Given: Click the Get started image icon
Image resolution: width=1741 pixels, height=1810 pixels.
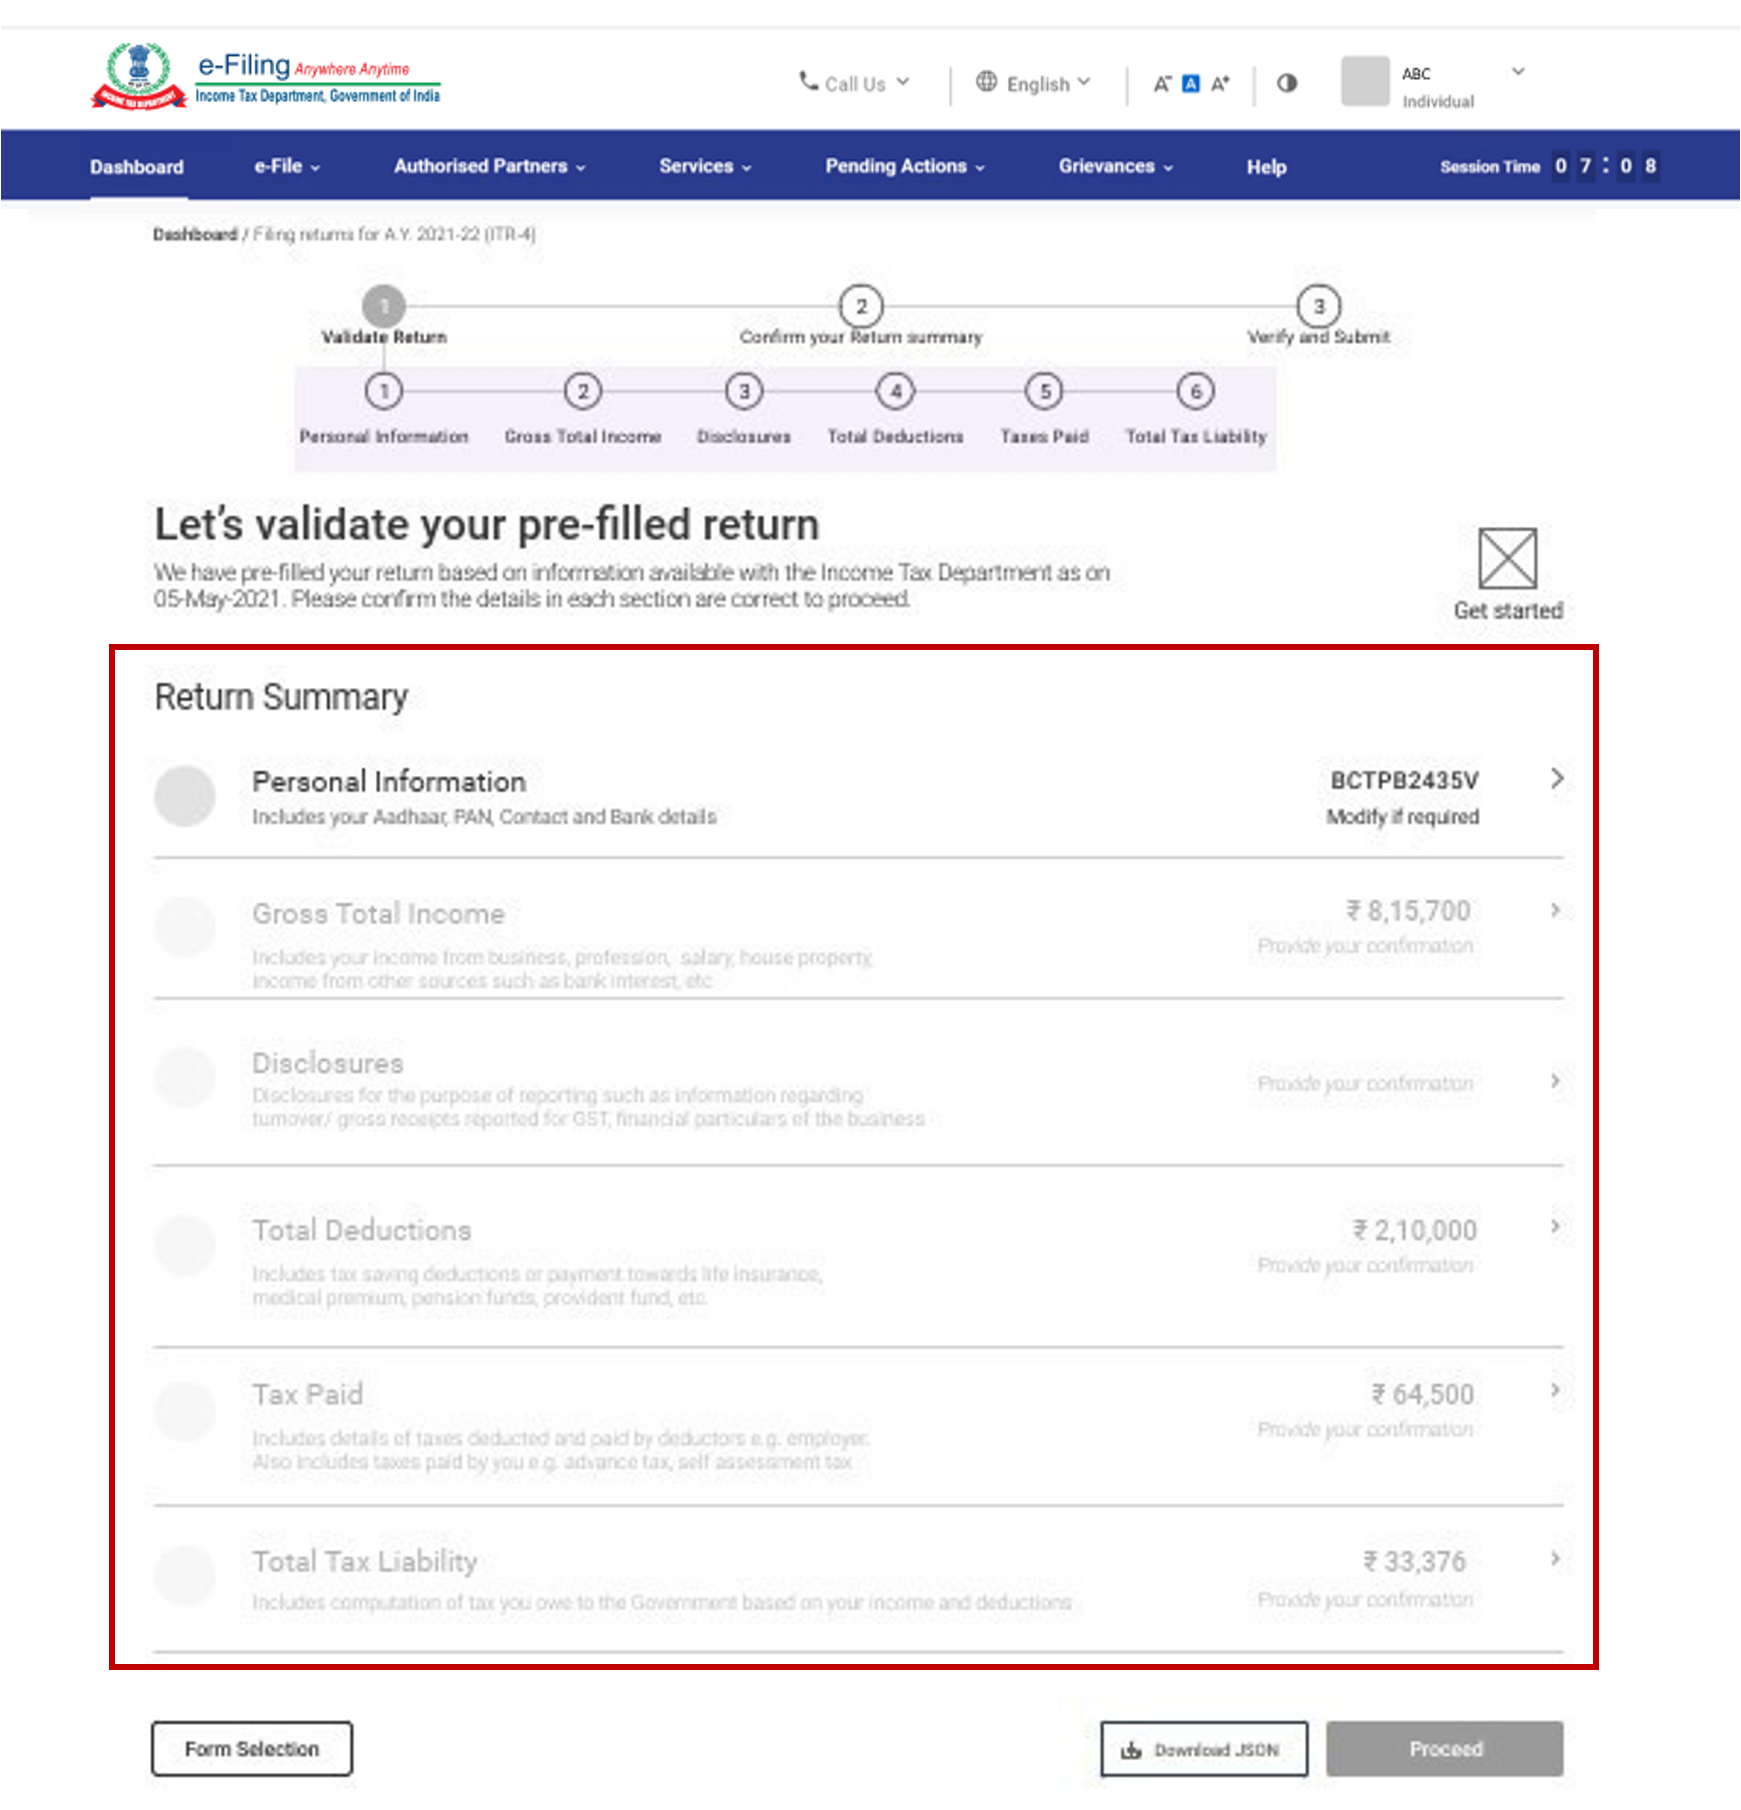Looking at the screenshot, I should (x=1508, y=558).
